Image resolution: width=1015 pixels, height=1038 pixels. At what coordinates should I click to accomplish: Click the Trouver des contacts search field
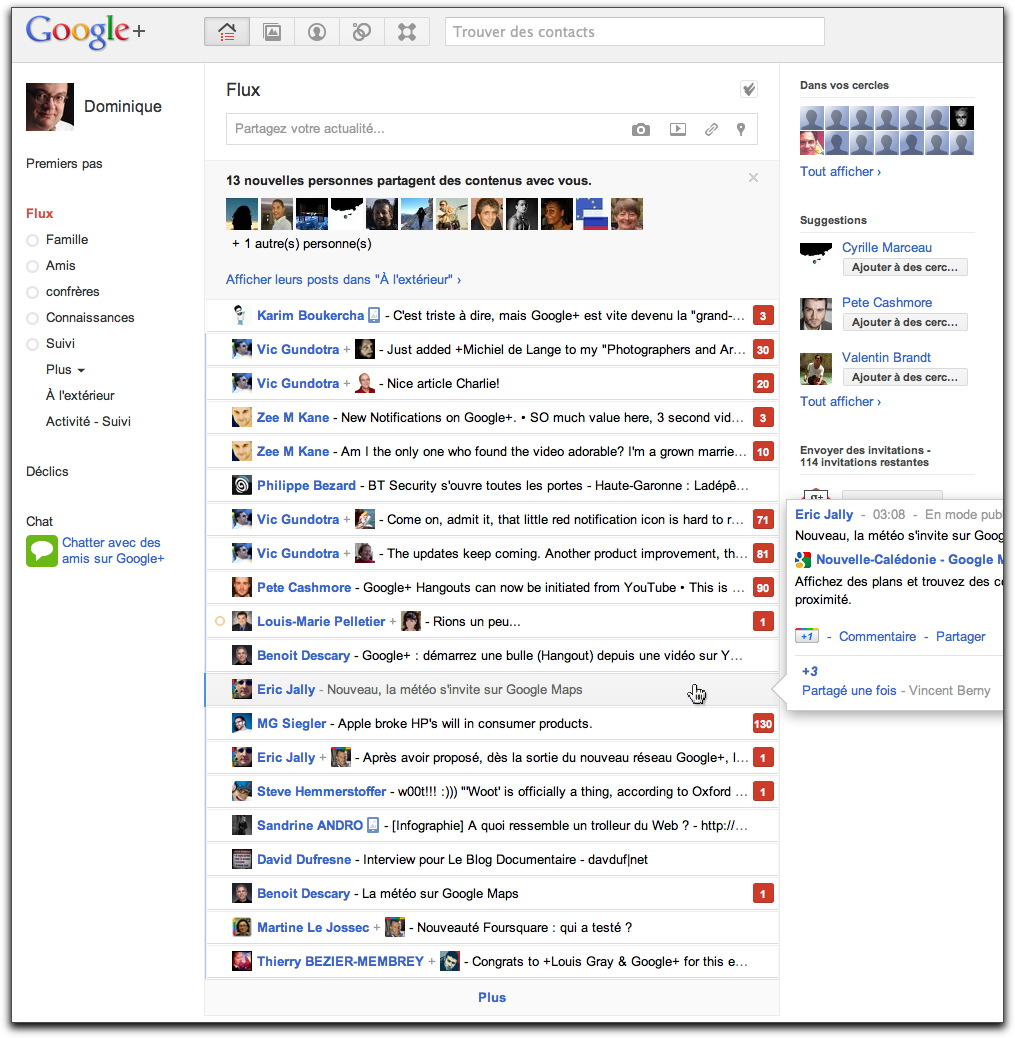coord(634,32)
